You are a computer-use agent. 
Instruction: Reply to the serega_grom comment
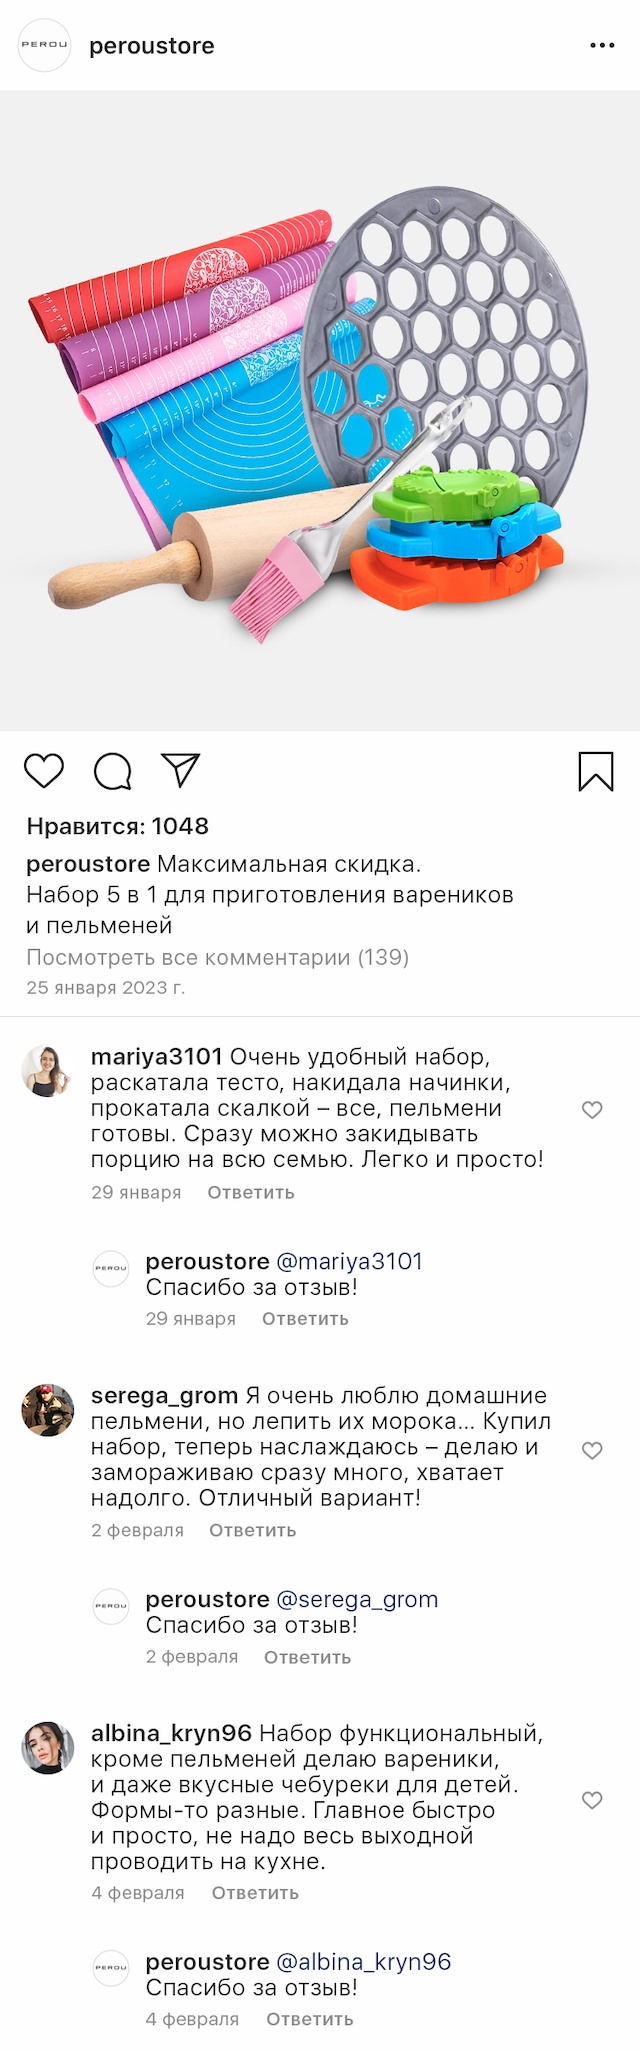point(253,1530)
